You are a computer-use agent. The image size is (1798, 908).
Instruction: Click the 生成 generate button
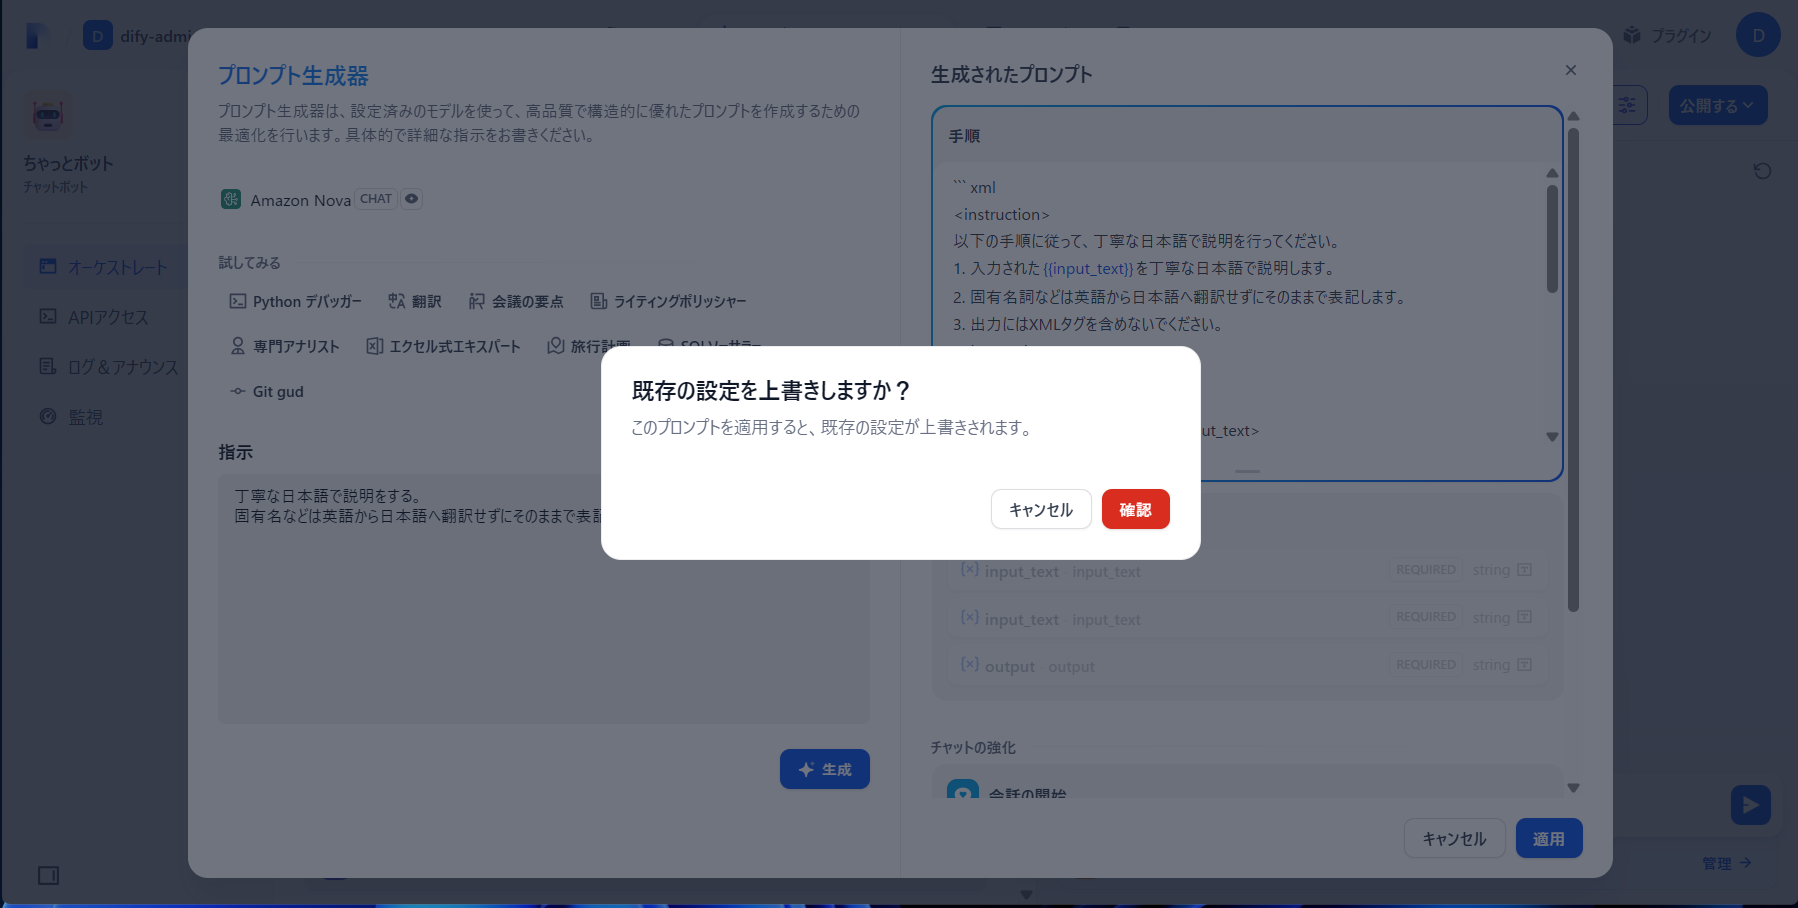[x=824, y=769]
